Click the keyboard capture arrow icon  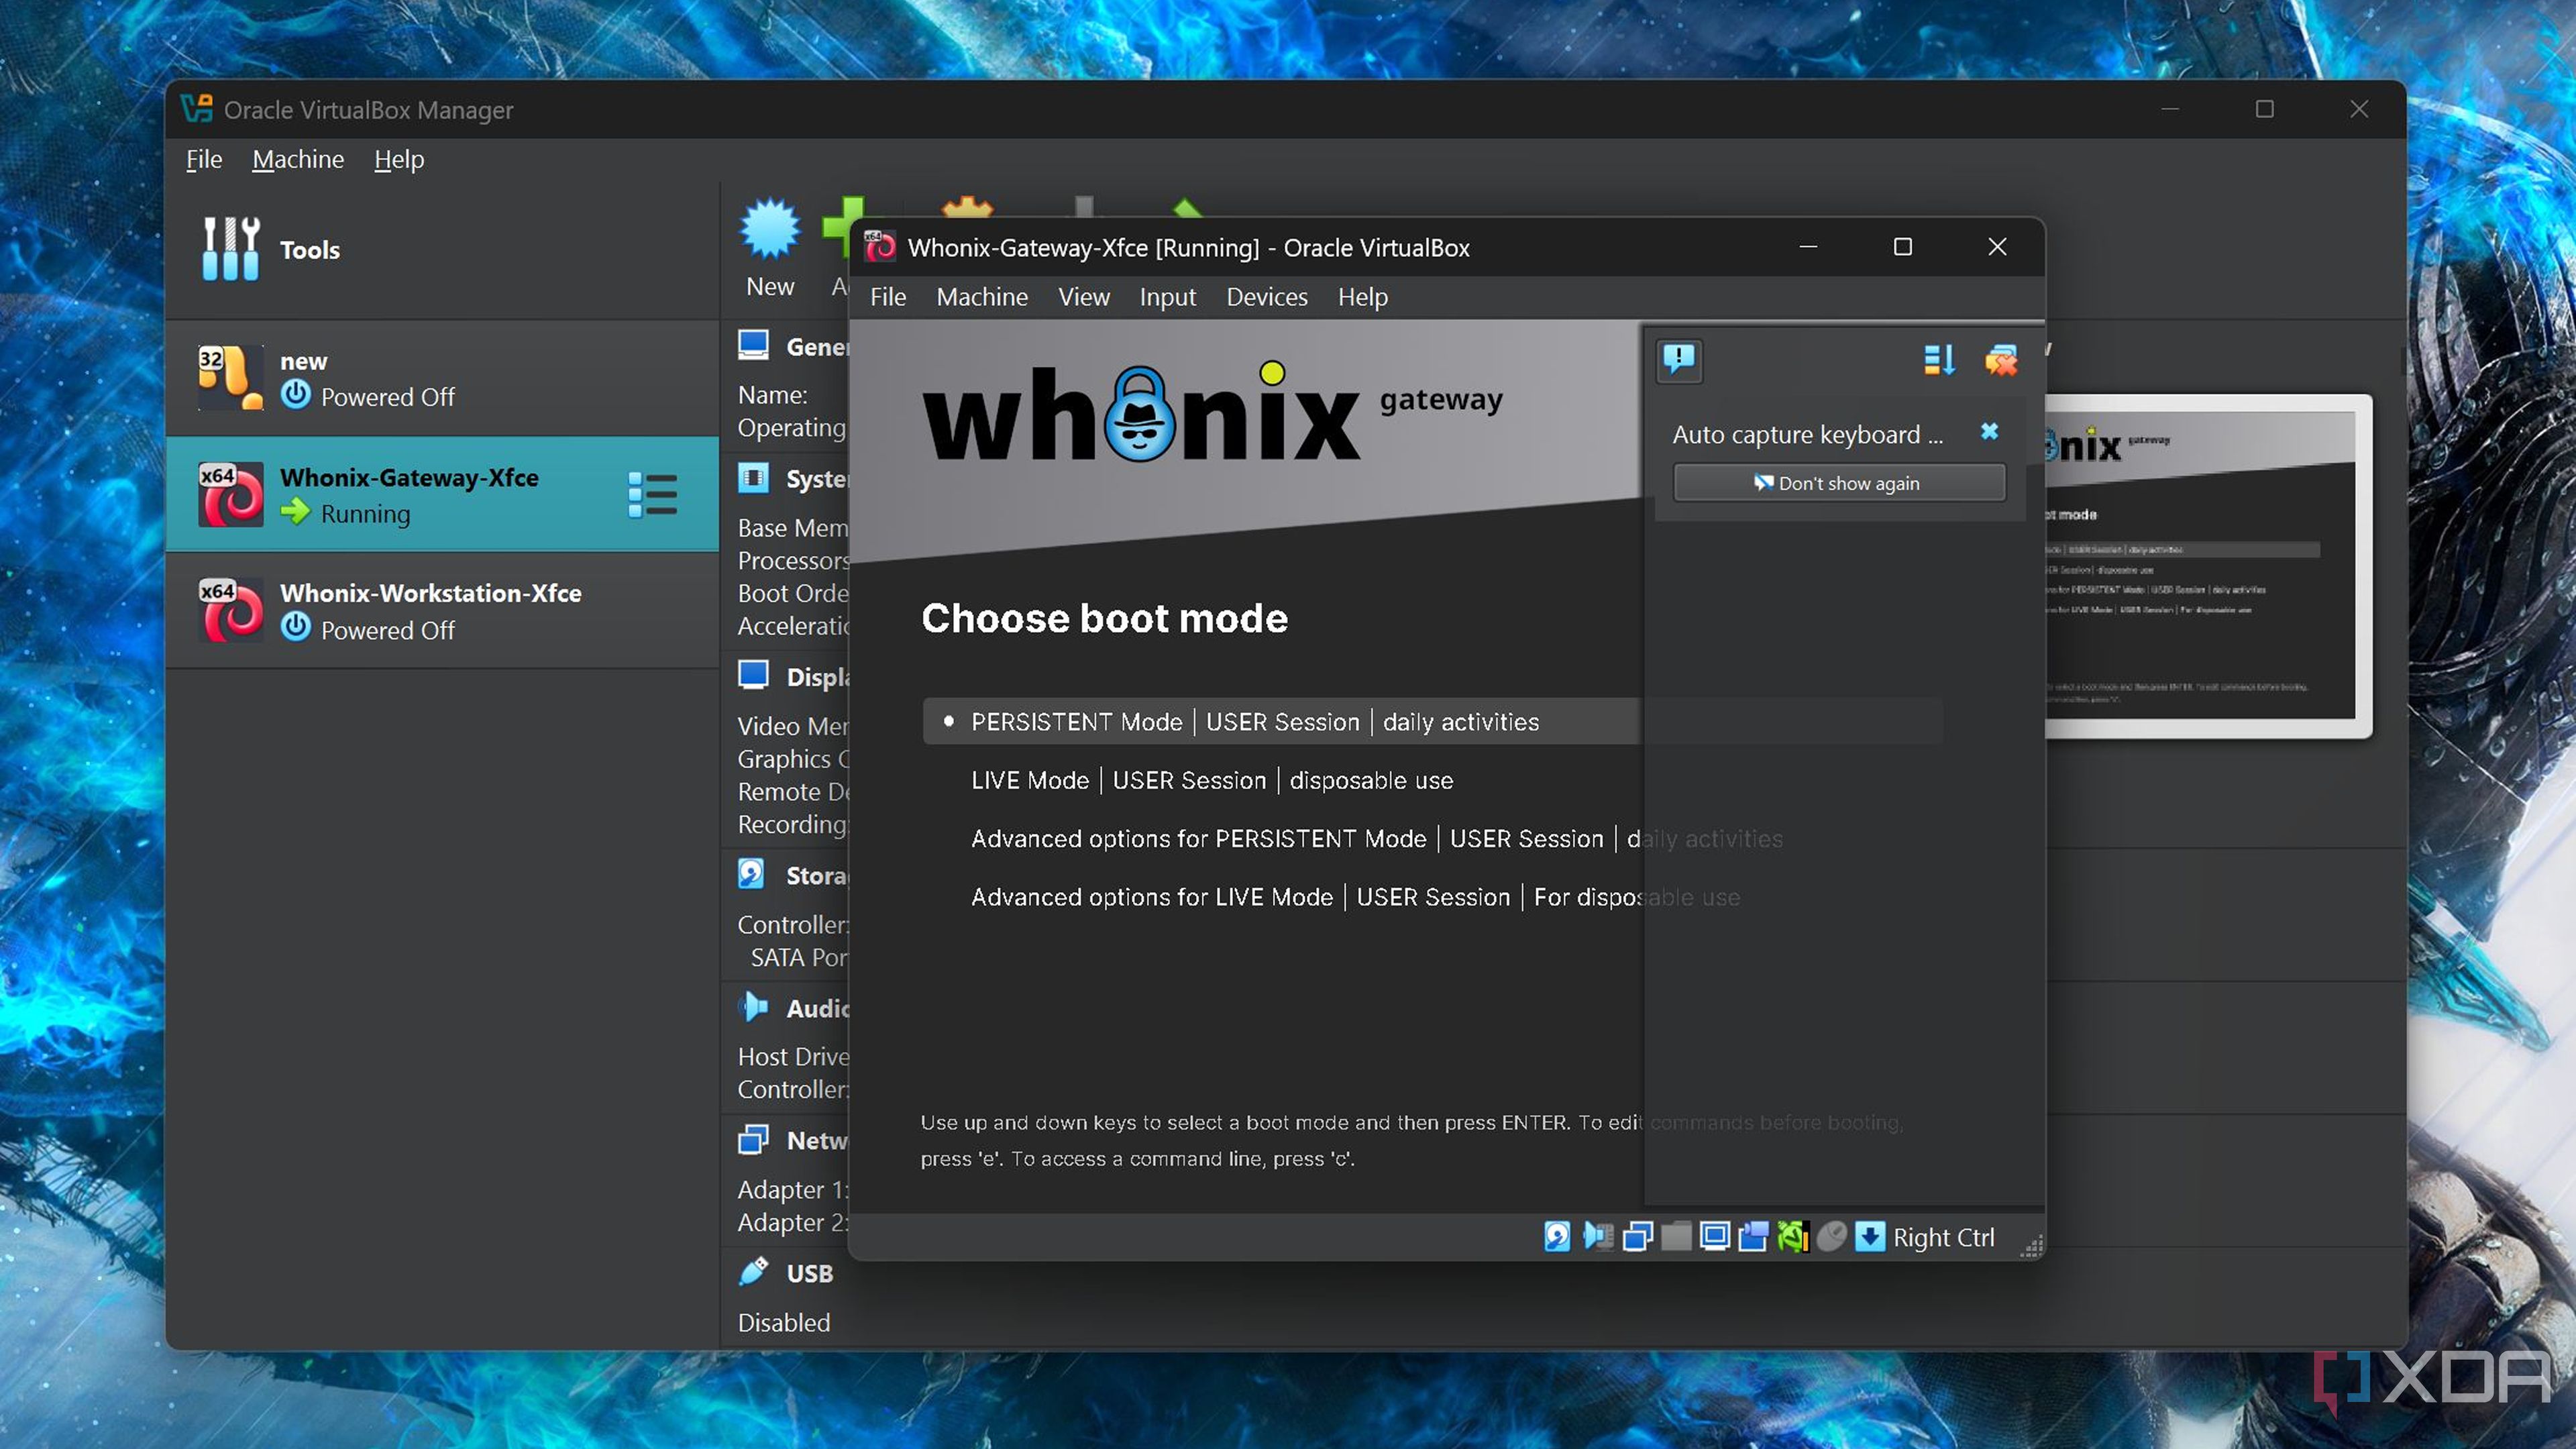[x=1869, y=1237]
